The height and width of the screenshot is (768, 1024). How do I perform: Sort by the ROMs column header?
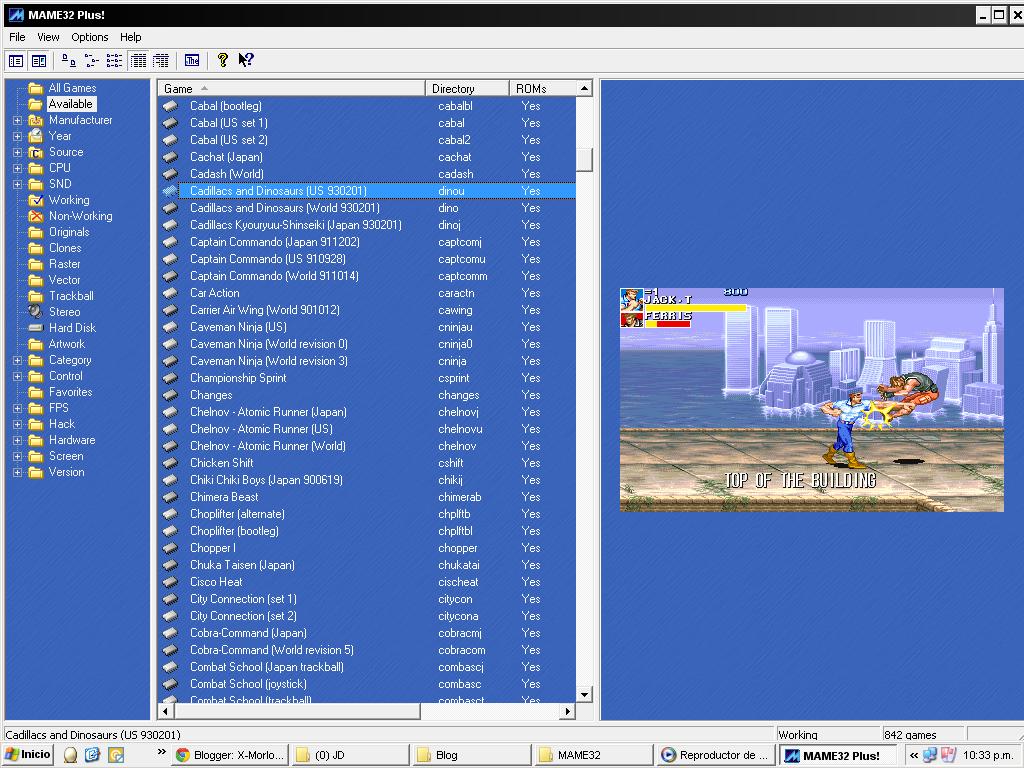pyautogui.click(x=542, y=88)
